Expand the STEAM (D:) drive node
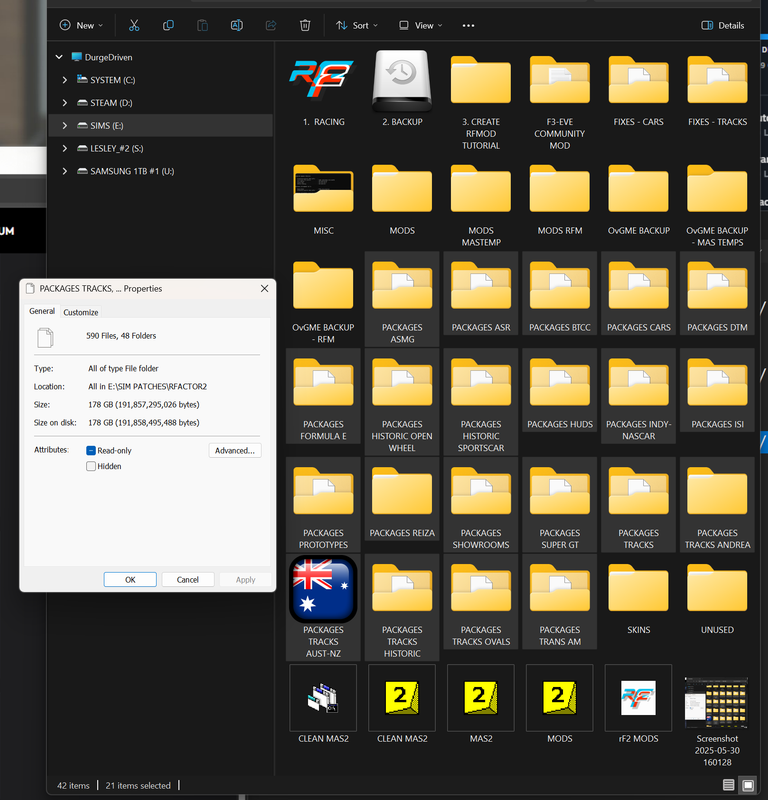 (64, 103)
